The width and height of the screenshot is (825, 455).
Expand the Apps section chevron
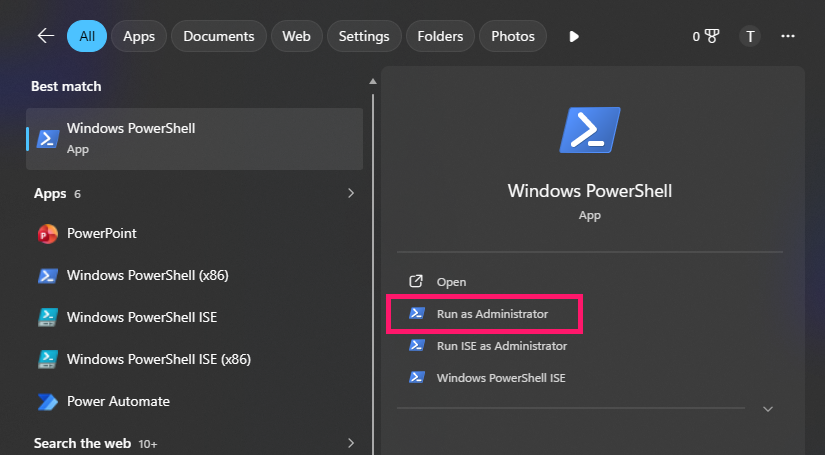351,193
